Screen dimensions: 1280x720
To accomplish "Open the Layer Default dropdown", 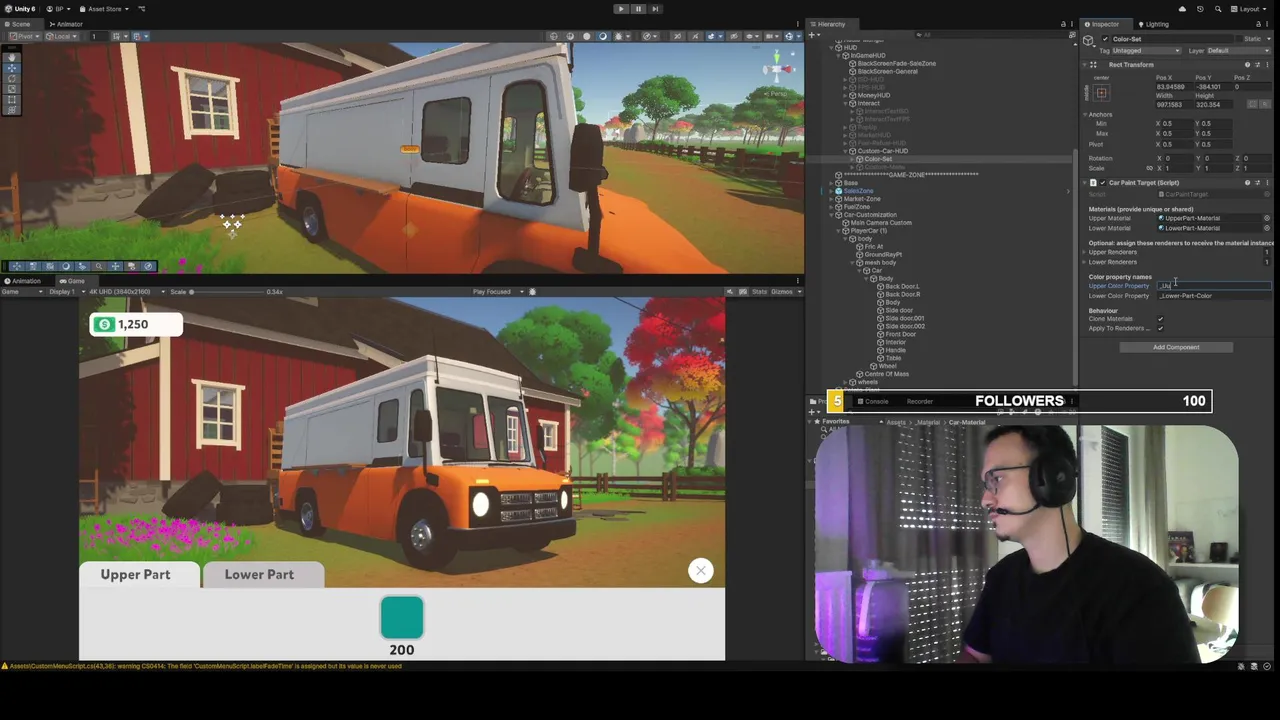I will click(1236, 51).
